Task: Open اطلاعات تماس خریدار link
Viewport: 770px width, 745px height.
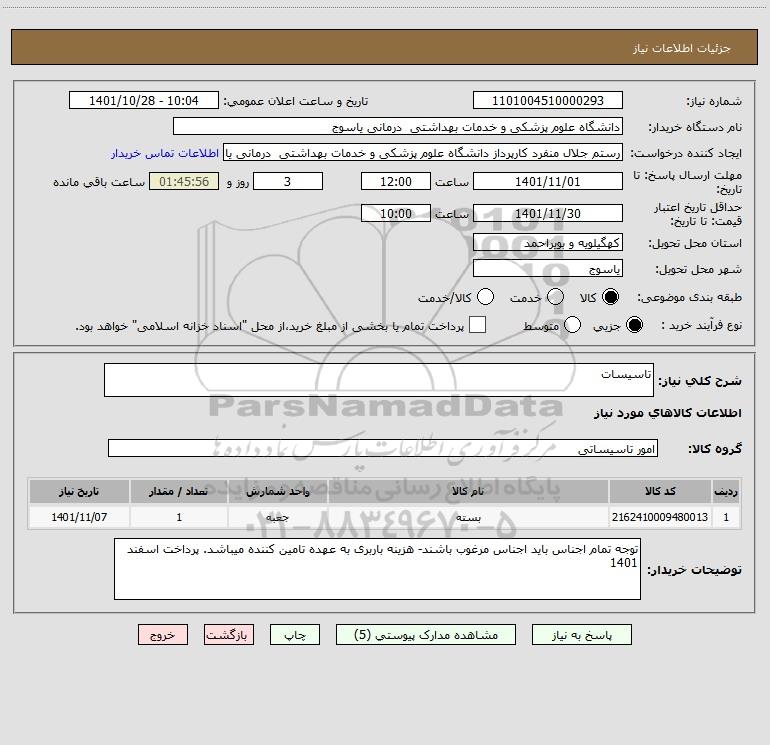Action: (x=165, y=153)
